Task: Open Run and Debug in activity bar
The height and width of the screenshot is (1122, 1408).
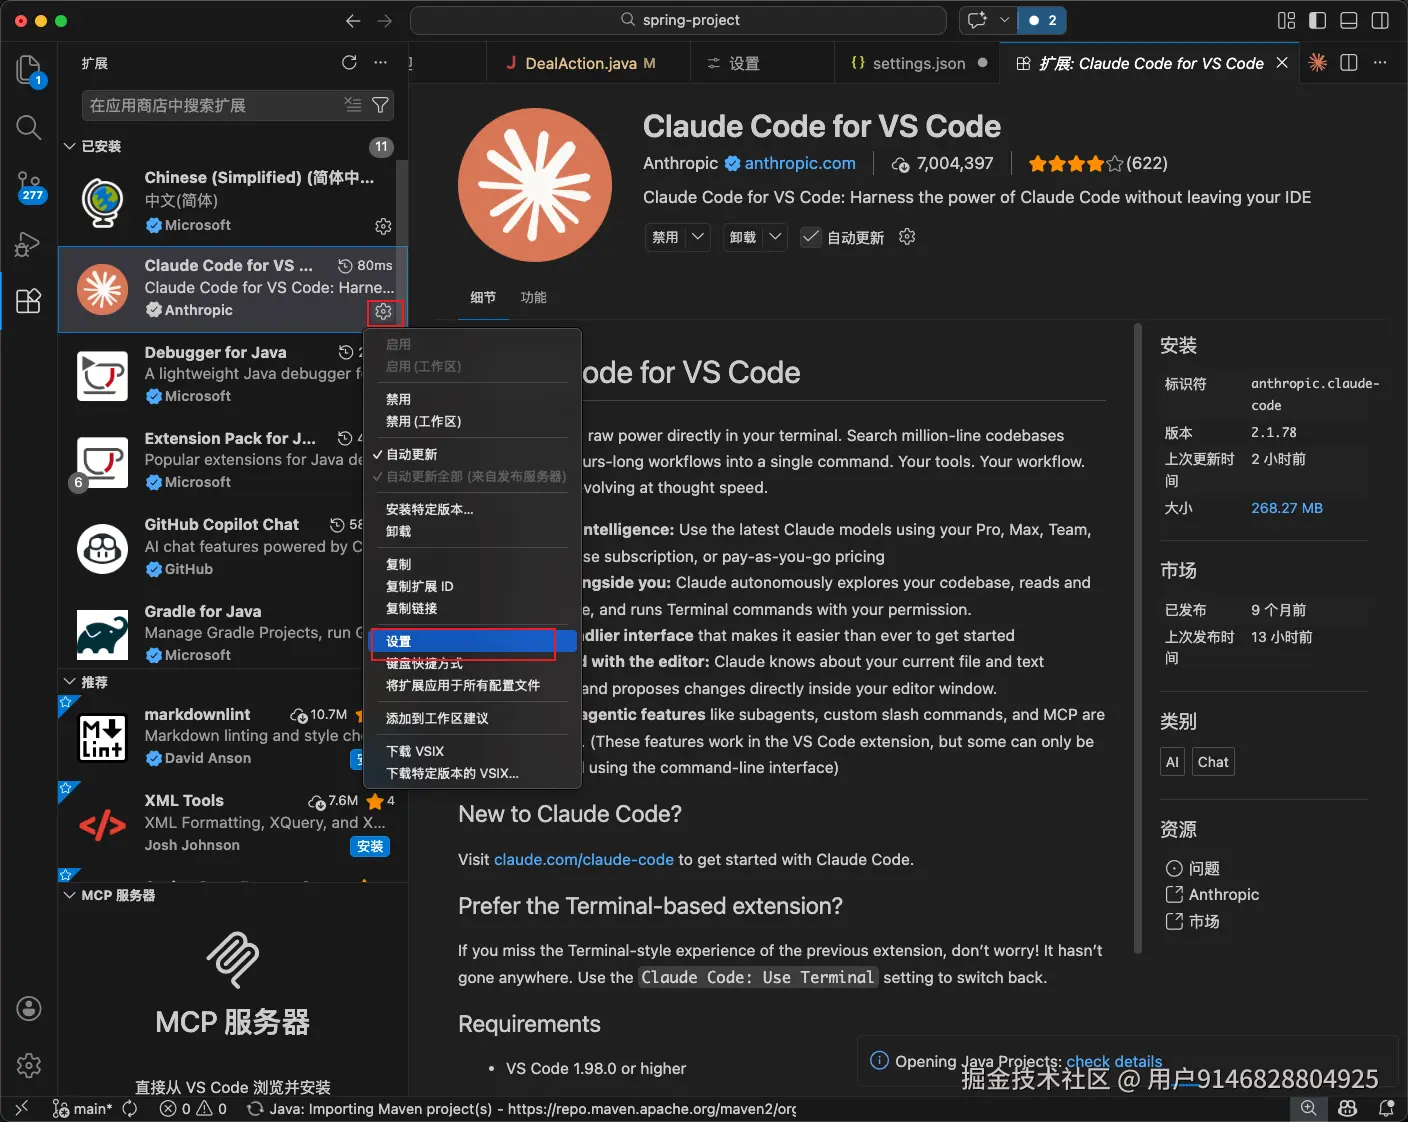Action: click(28, 243)
